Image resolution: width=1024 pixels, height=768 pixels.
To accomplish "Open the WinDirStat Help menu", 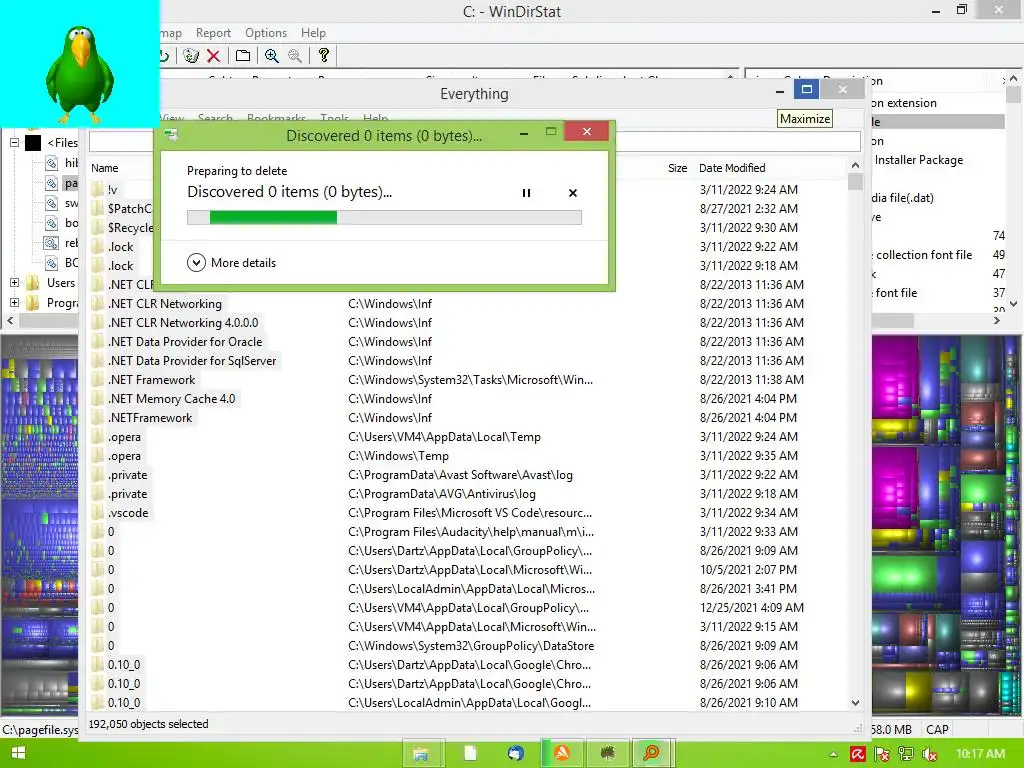I will [313, 33].
